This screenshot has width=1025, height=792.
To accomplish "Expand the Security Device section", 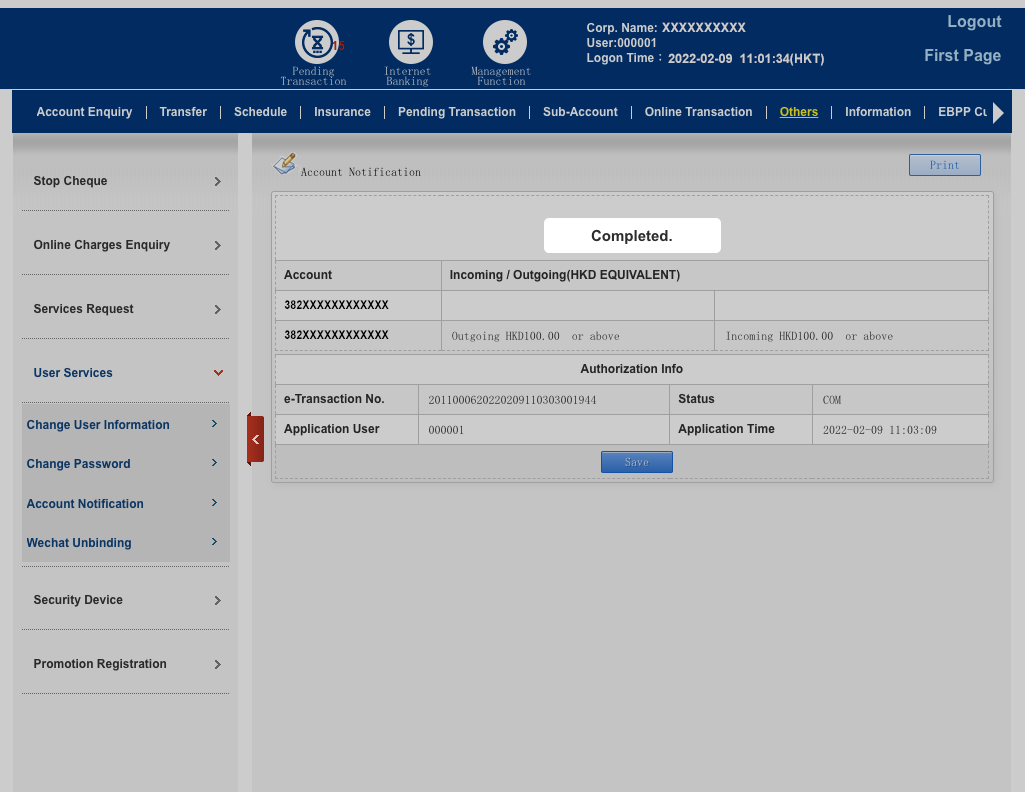I will tap(125, 600).
